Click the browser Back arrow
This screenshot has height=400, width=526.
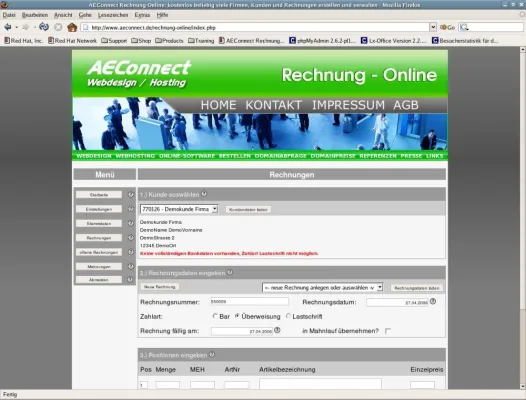(7, 27)
